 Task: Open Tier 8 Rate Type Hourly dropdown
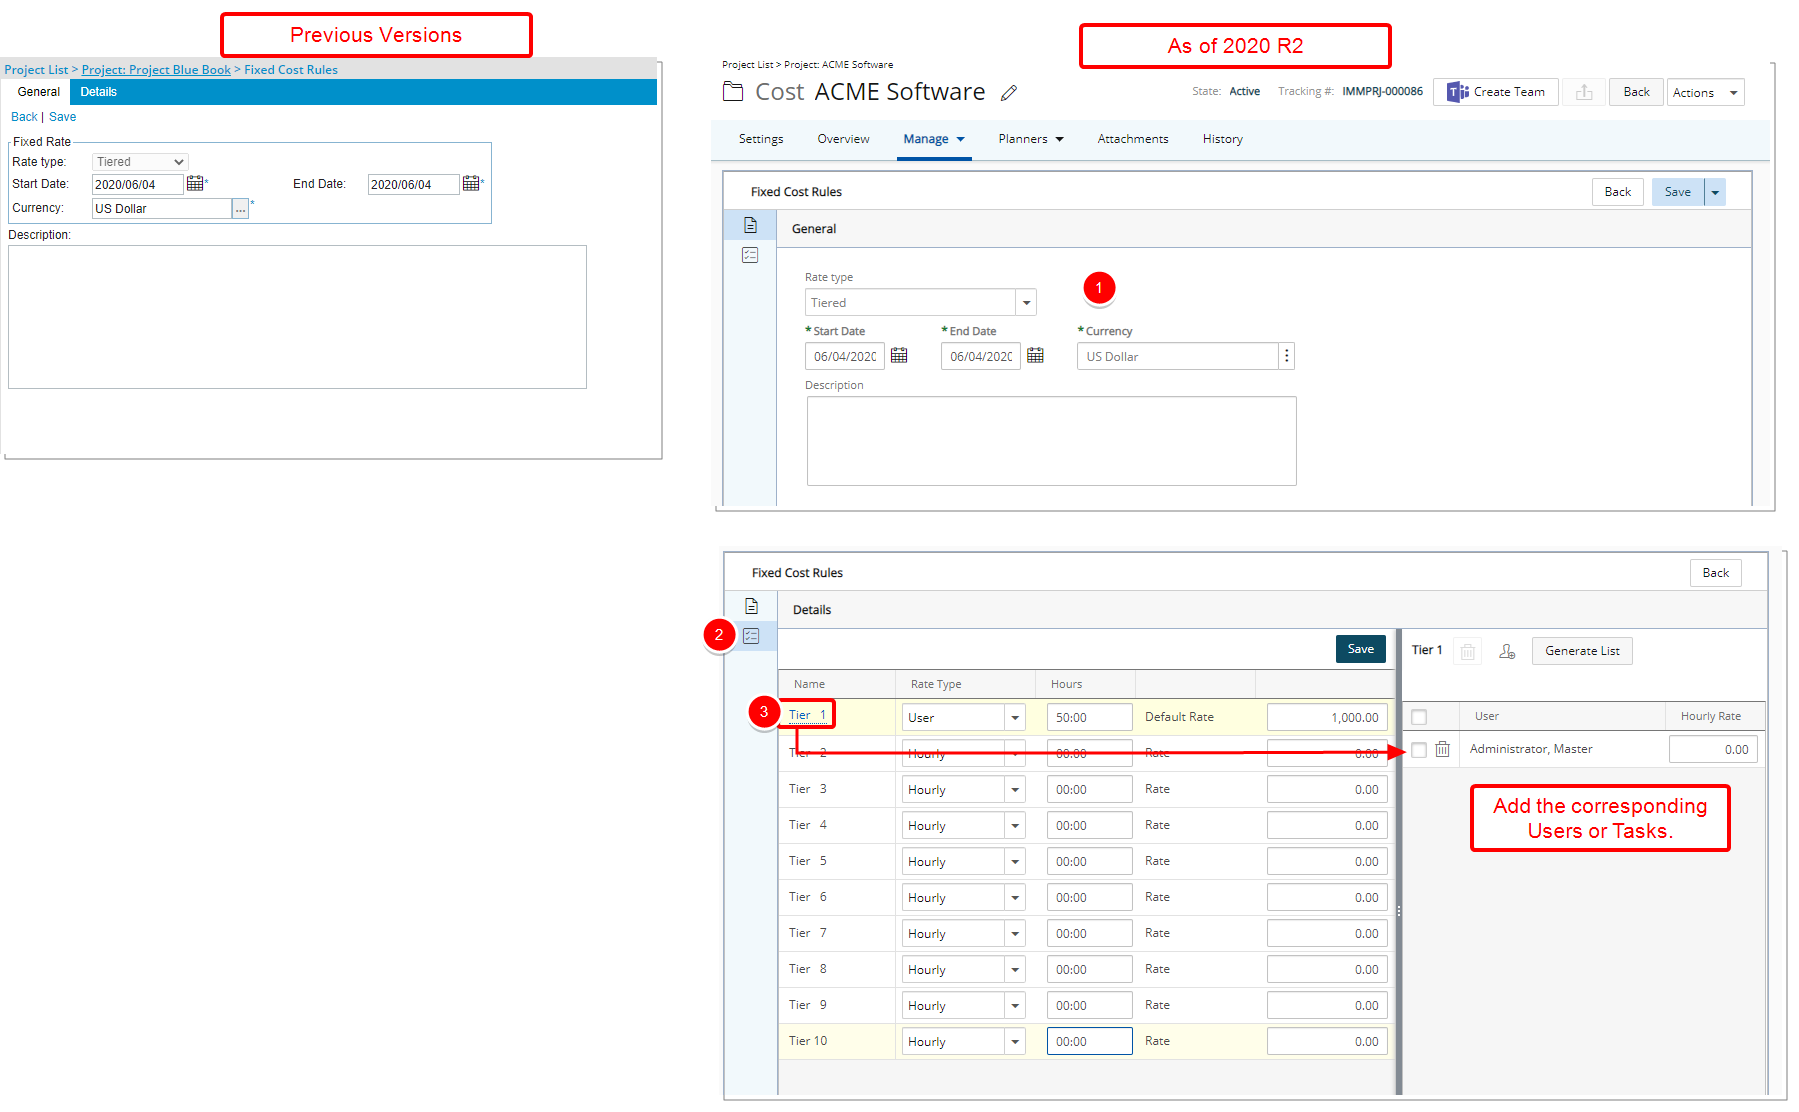(x=1015, y=969)
